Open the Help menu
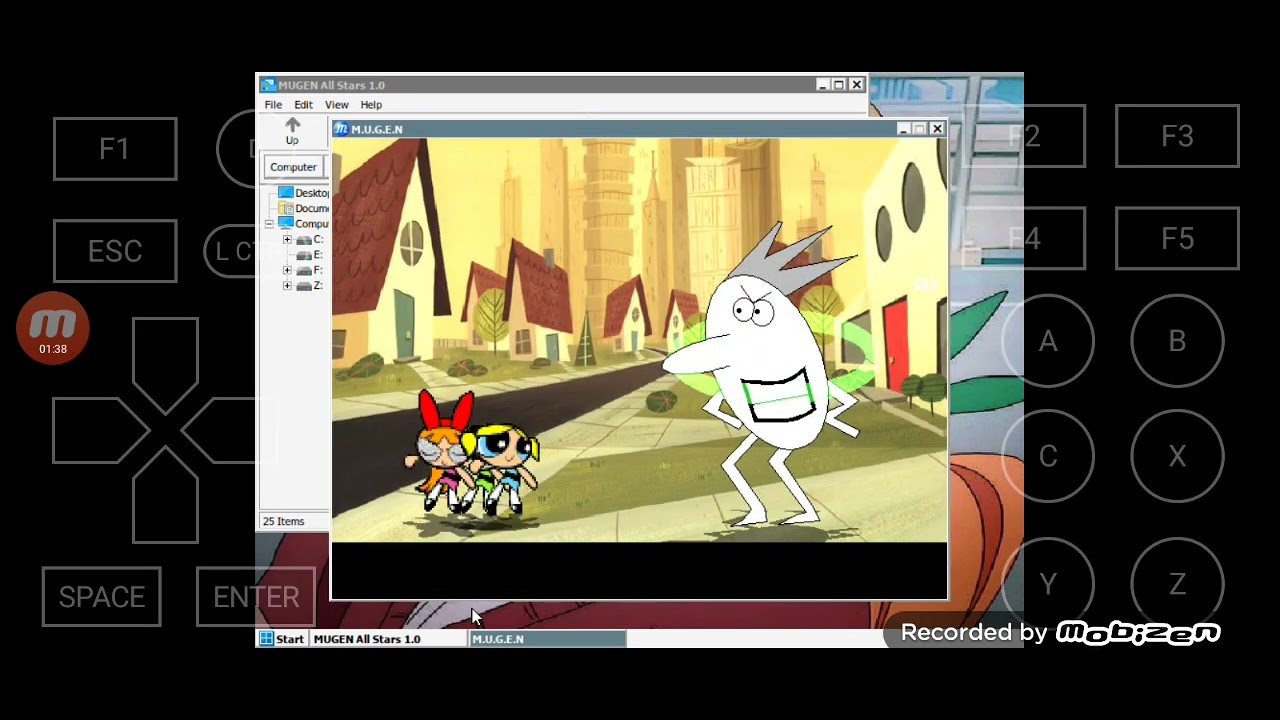This screenshot has height=720, width=1280. (371, 105)
